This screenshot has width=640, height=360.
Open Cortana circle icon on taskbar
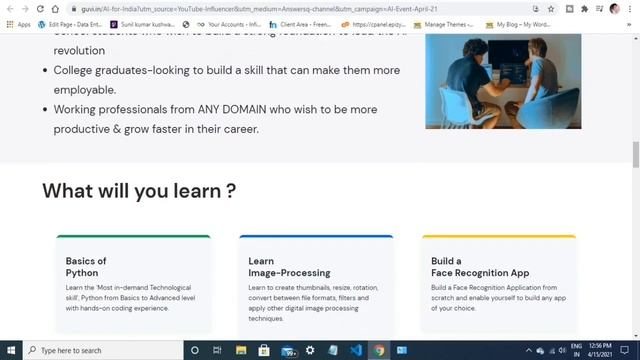195,350
